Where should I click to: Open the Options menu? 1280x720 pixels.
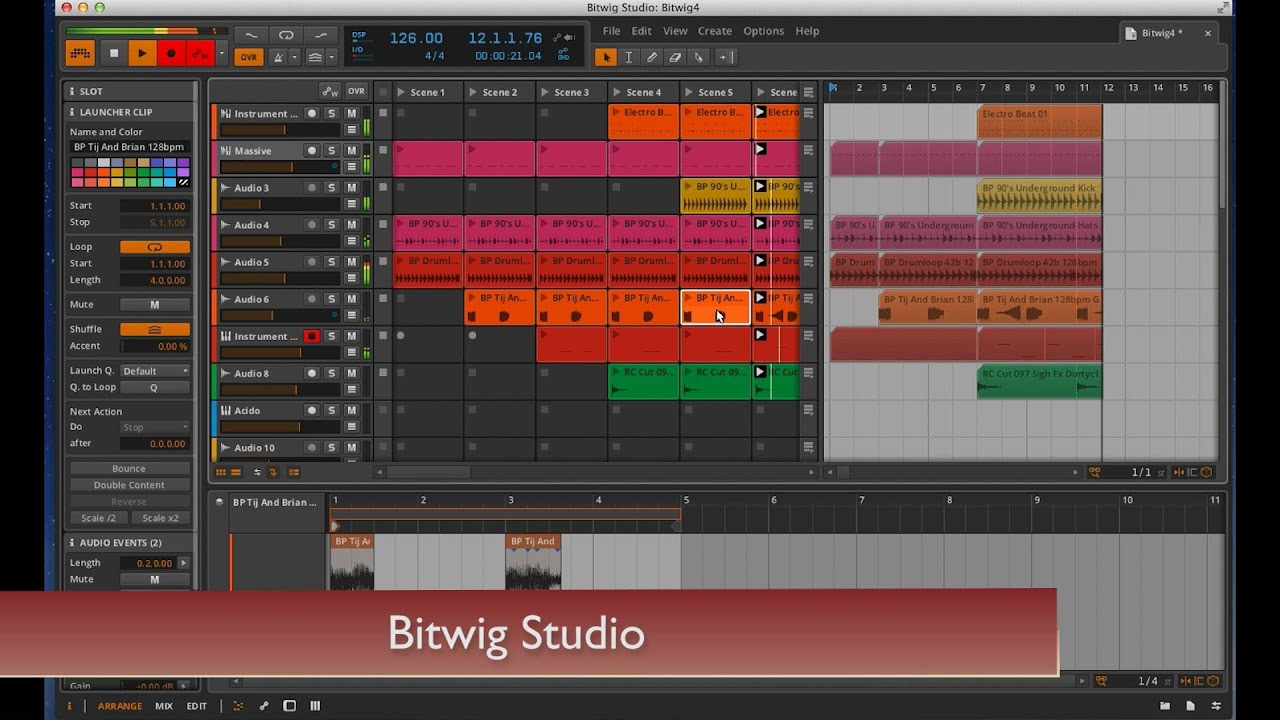(x=763, y=31)
